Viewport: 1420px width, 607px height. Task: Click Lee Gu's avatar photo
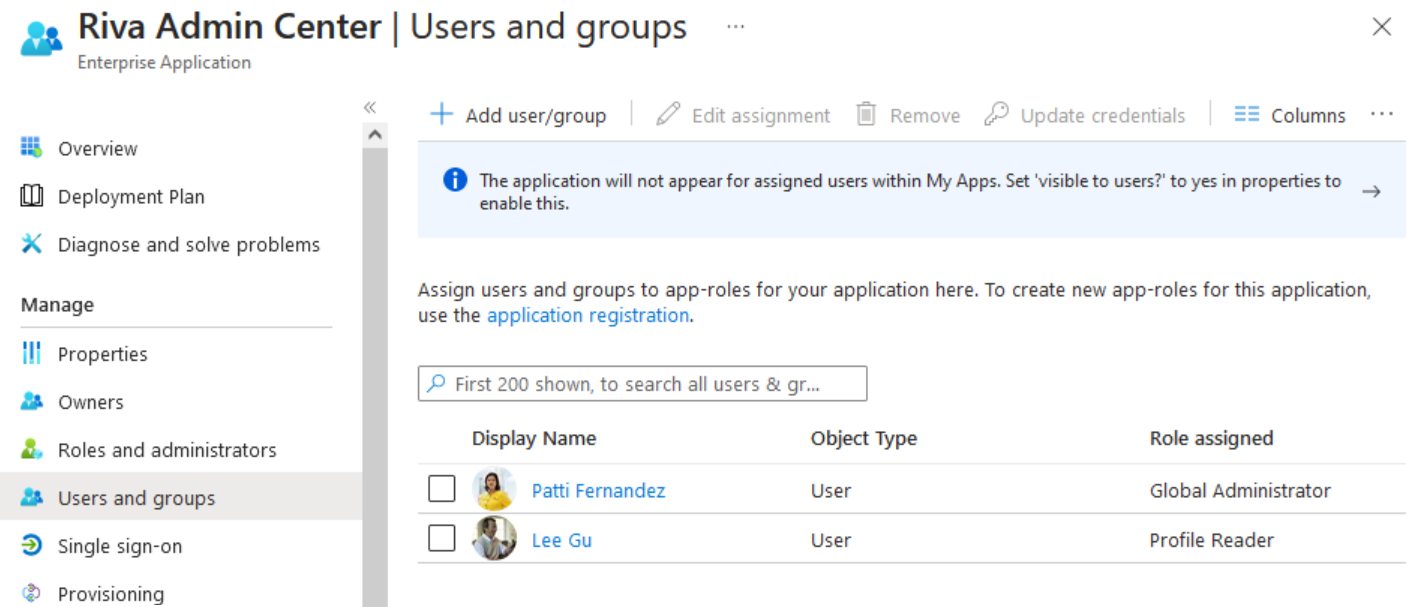tap(494, 538)
